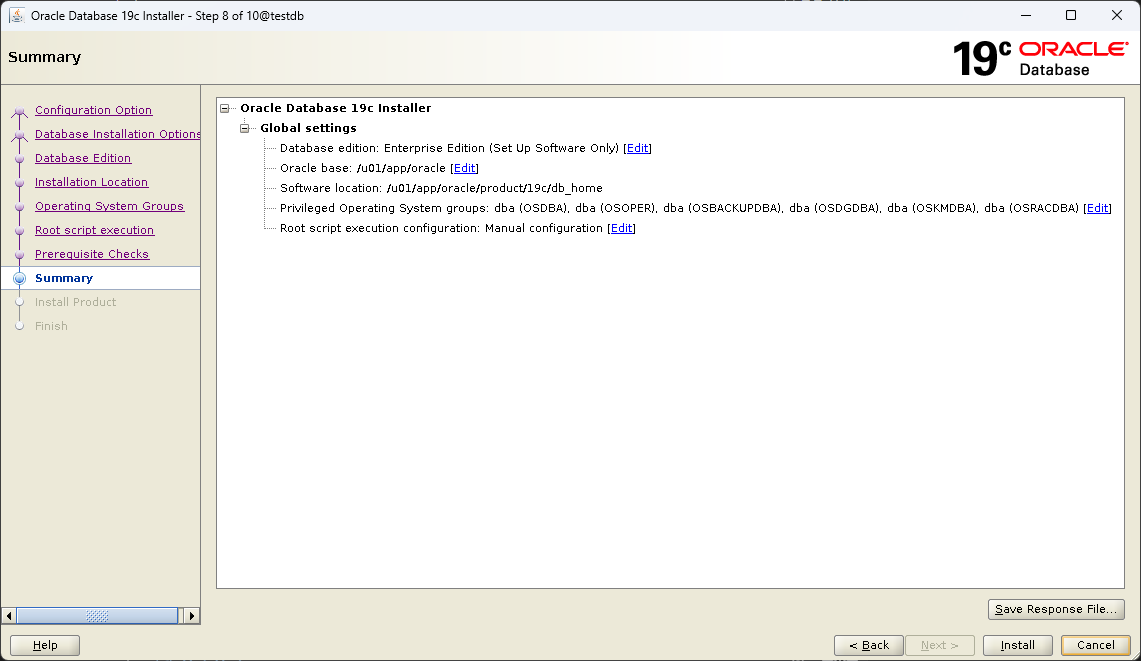The image size is (1141, 661).
Task: Click sidebar scrollbar right arrow
Action: 191,616
